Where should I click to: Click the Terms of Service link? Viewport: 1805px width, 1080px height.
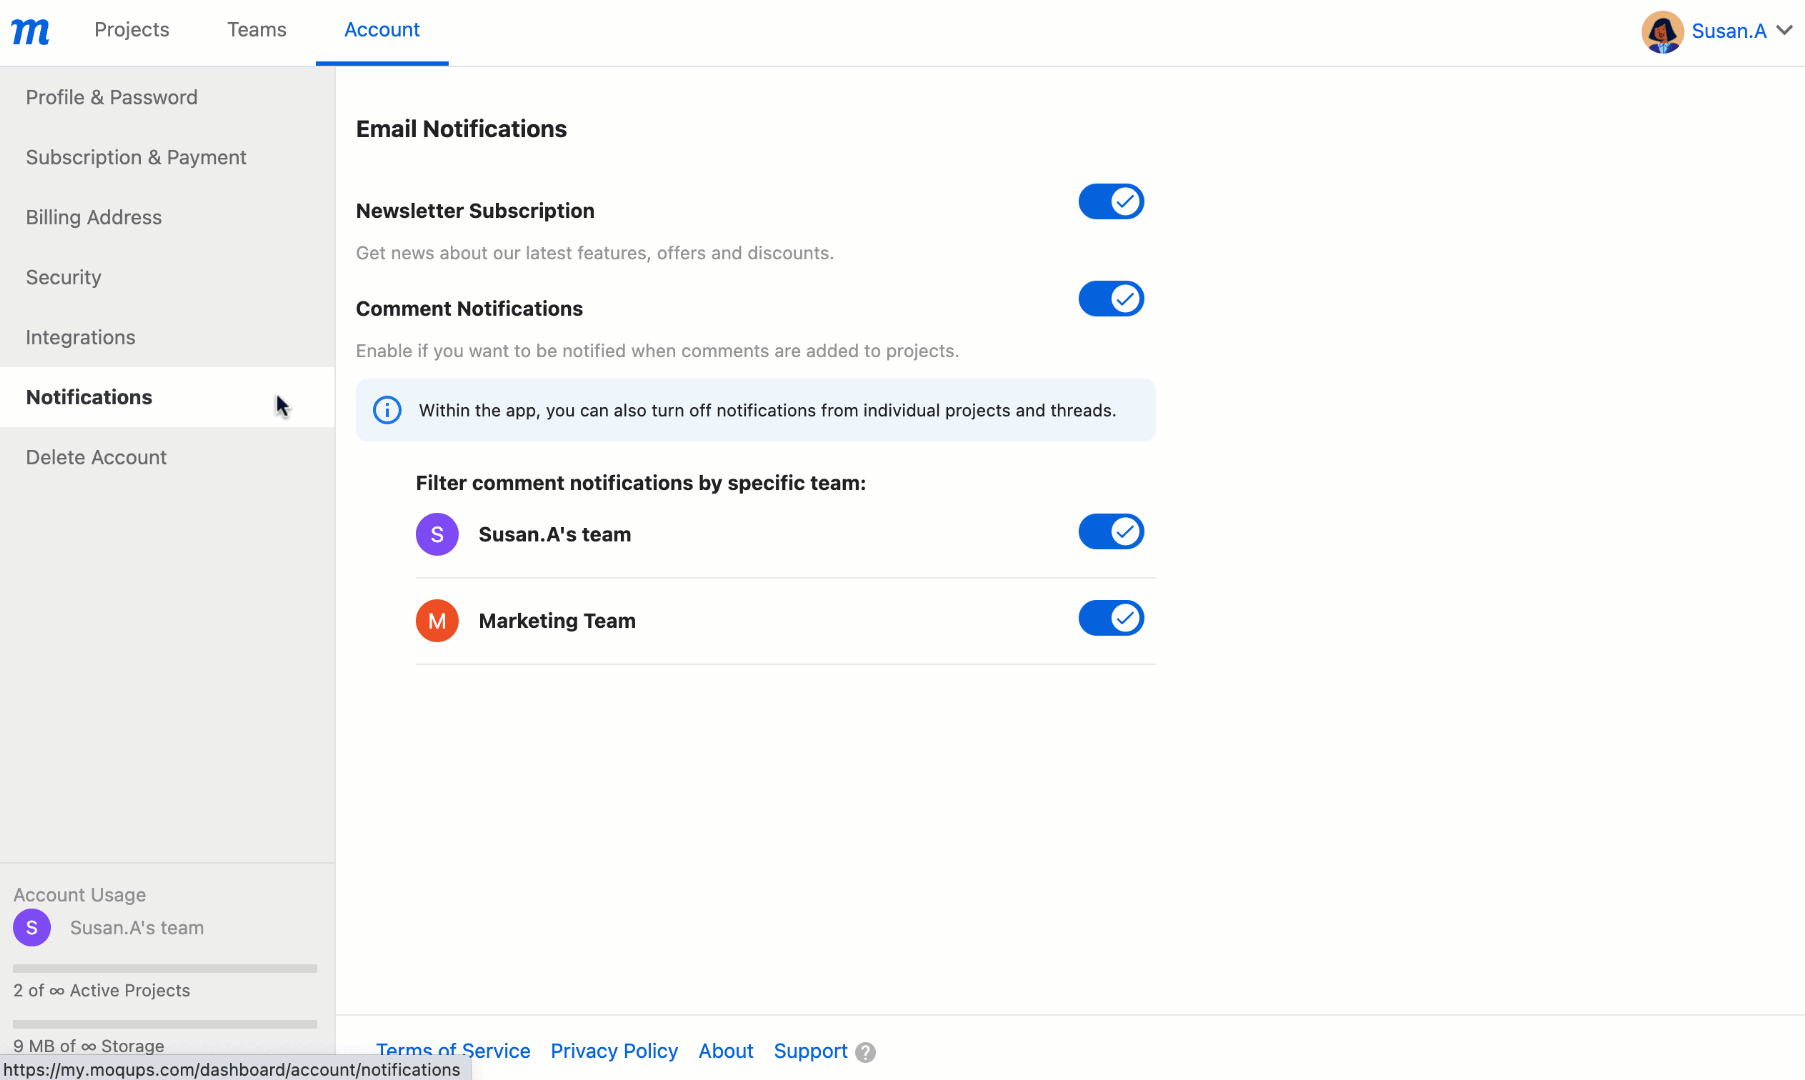(453, 1051)
